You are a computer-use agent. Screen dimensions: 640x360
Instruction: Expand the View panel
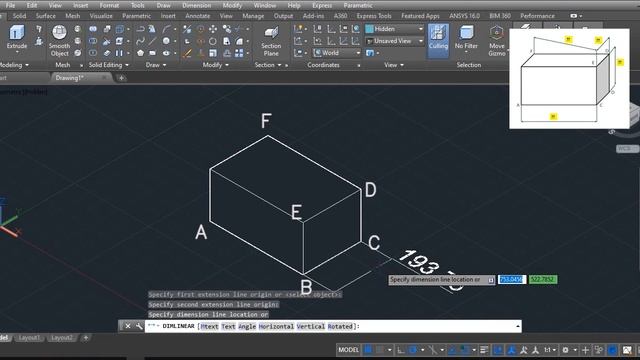pyautogui.click(x=394, y=65)
